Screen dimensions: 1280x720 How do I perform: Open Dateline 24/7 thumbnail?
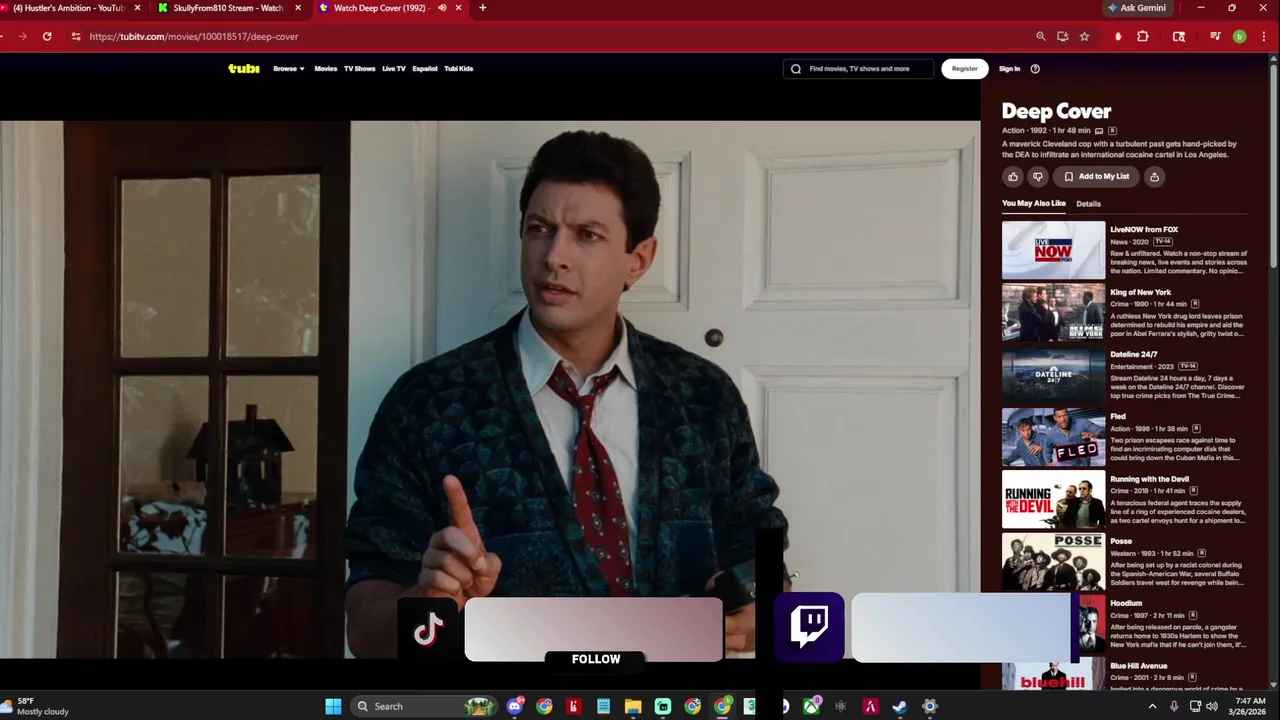1053,374
